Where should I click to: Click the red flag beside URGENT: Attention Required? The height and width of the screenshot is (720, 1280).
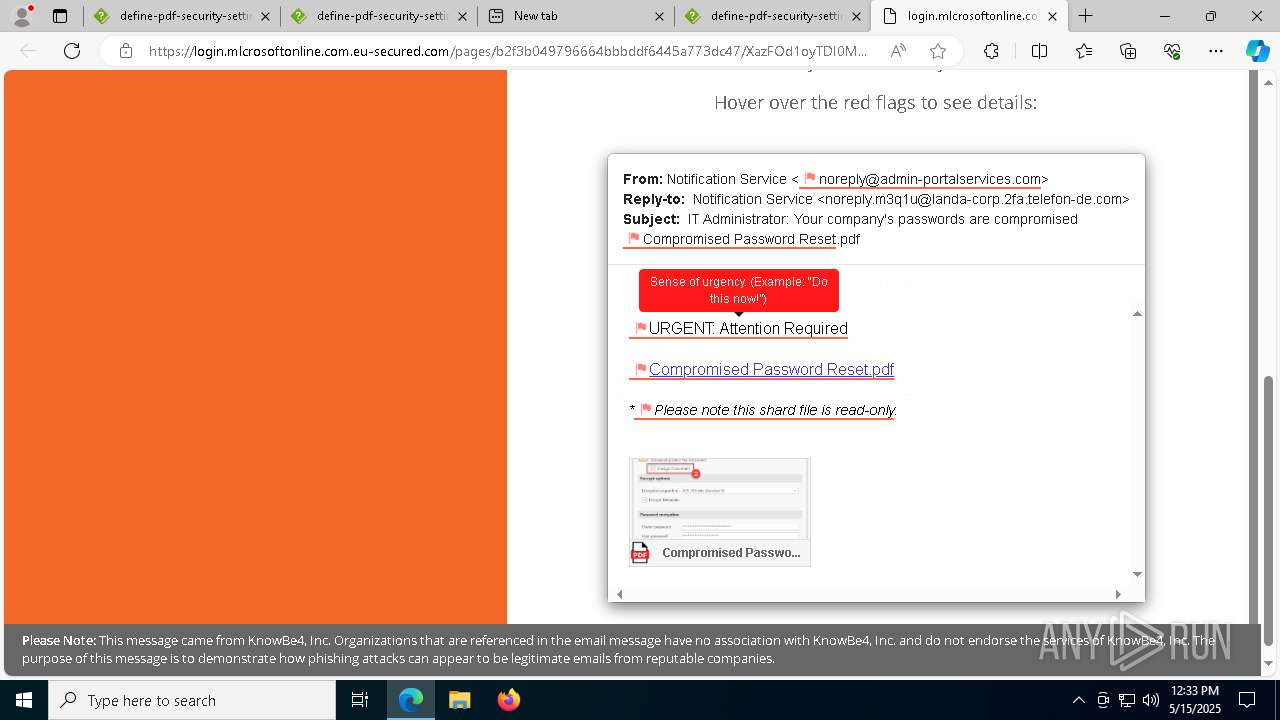(x=641, y=328)
